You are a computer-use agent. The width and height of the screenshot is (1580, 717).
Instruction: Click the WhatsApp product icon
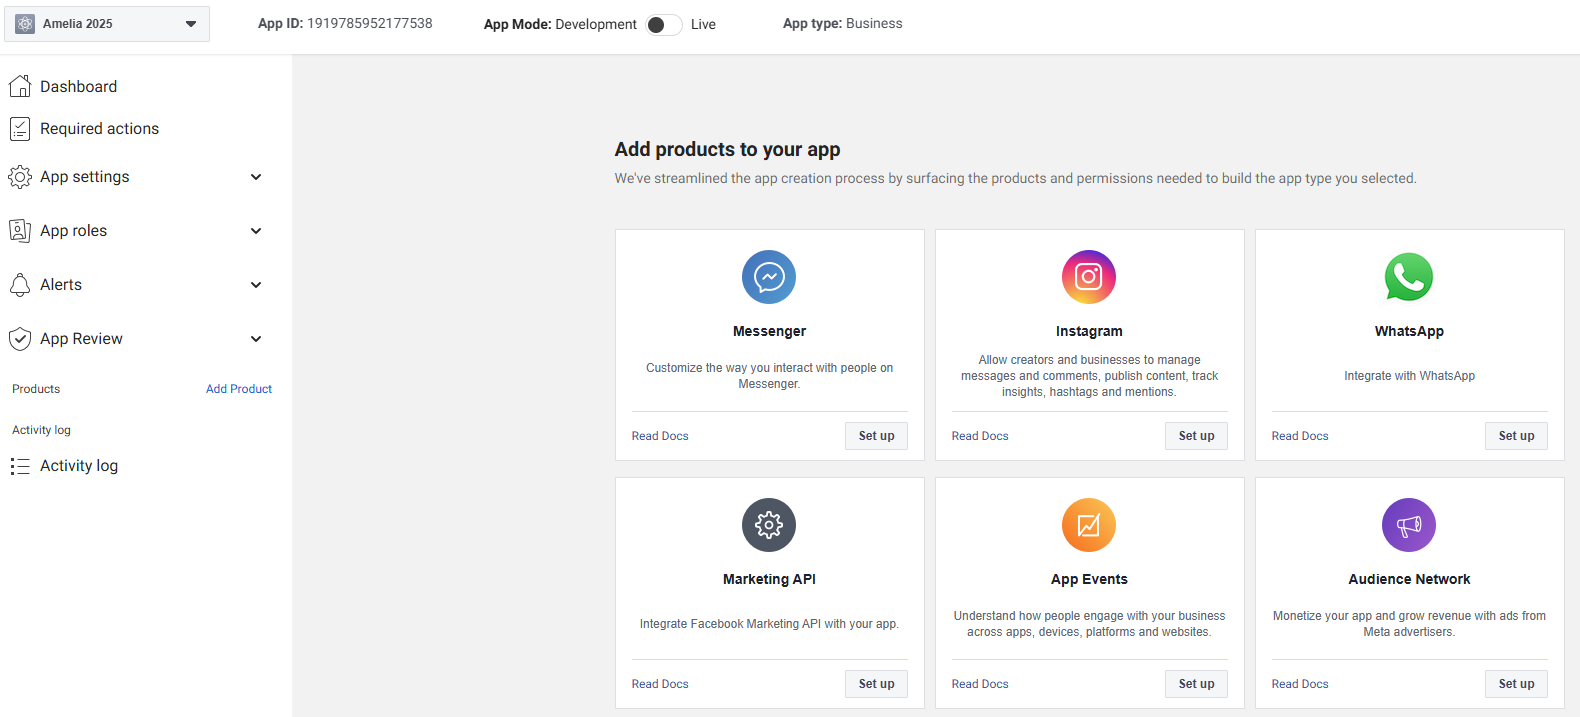[x=1409, y=277]
